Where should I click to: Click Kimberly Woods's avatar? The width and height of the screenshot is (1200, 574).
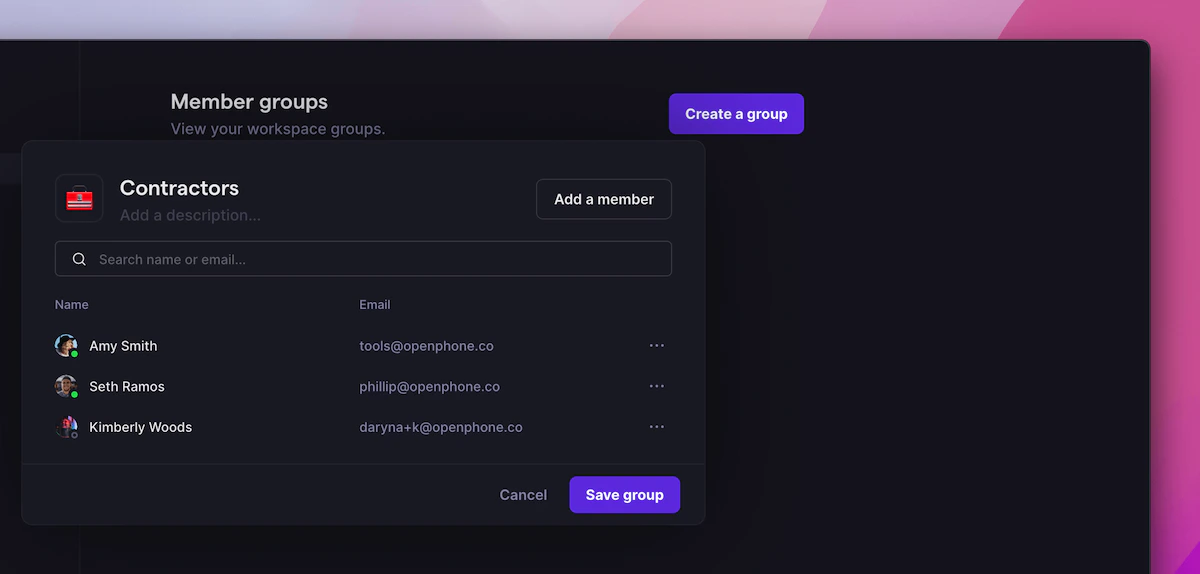pyautogui.click(x=66, y=427)
